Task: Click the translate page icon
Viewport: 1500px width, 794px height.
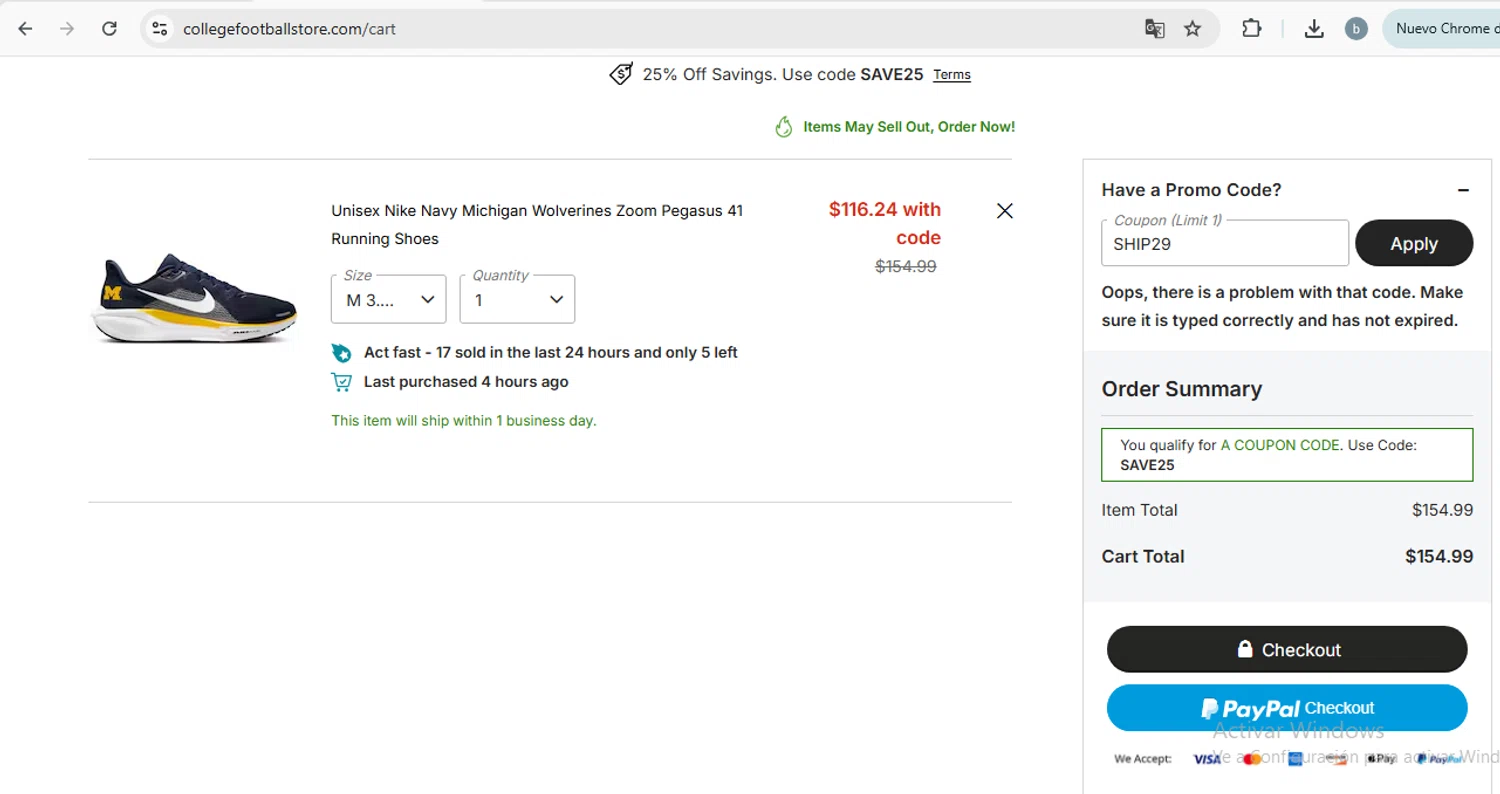Action: [1154, 29]
